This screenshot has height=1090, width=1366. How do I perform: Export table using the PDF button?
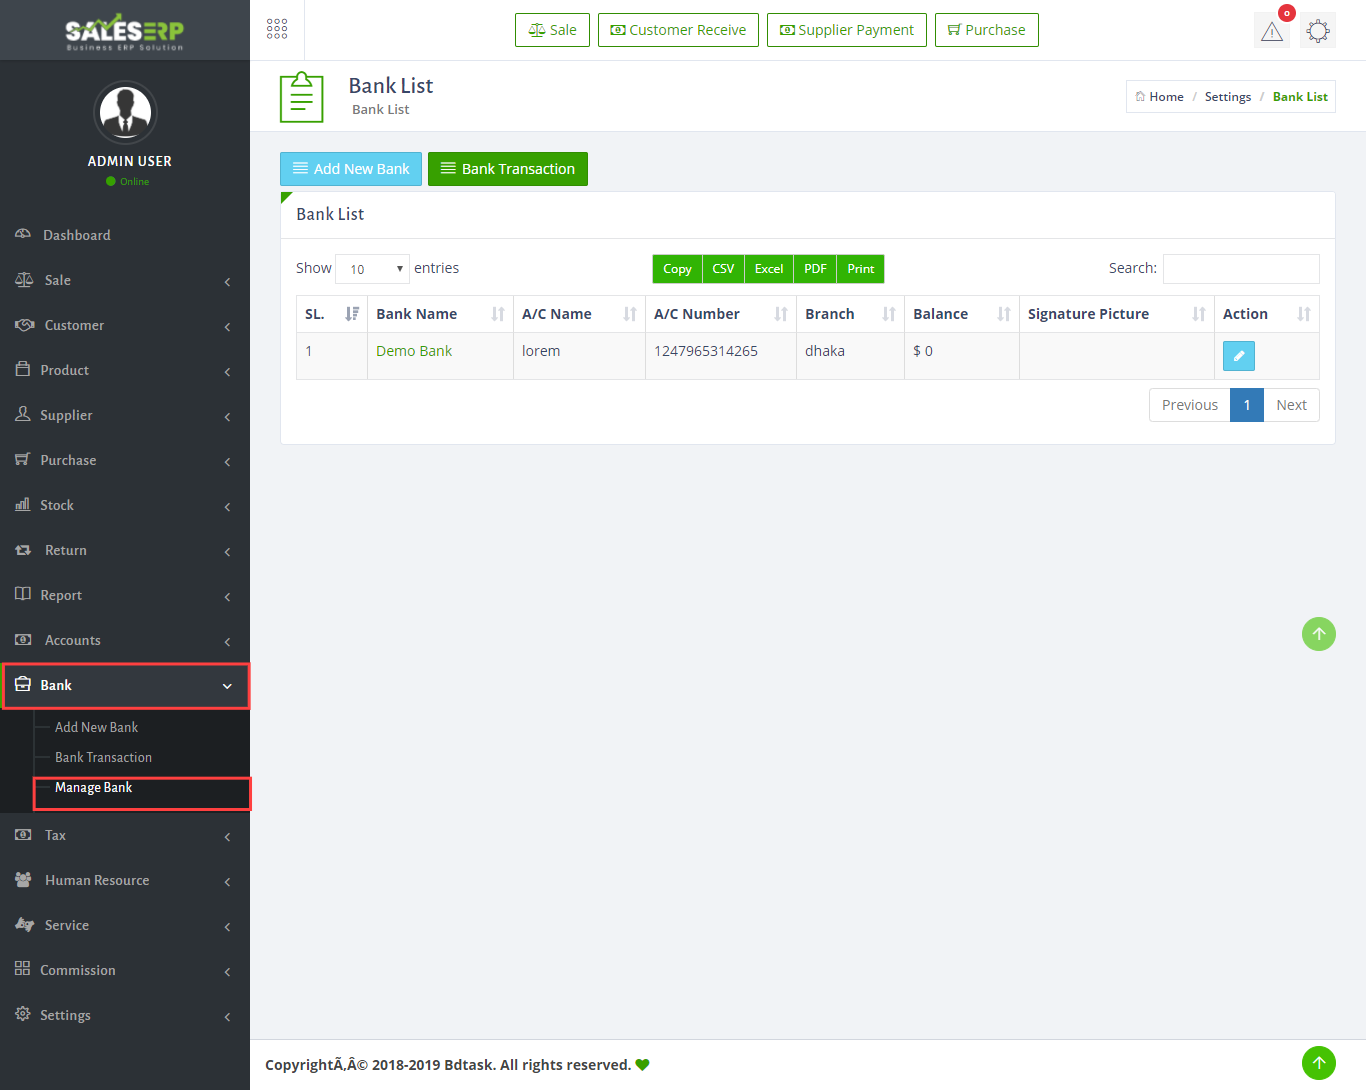[x=815, y=269]
